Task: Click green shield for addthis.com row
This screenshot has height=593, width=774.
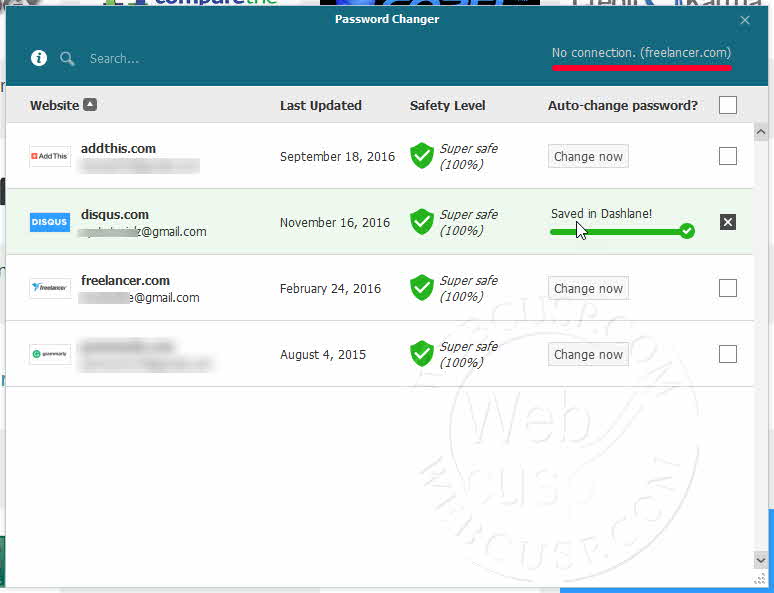Action: pyautogui.click(x=422, y=156)
